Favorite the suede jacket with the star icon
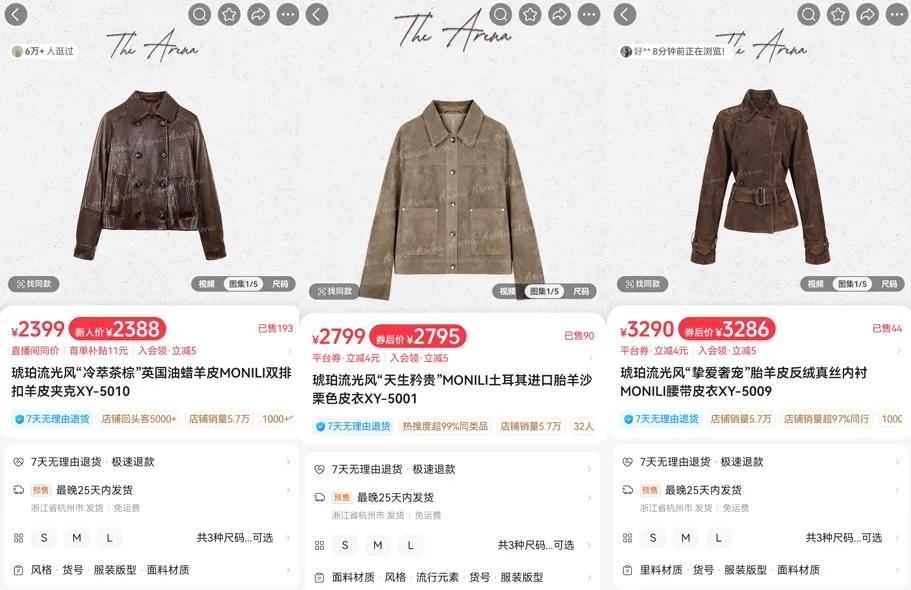This screenshot has height=590, width=911. (530, 15)
